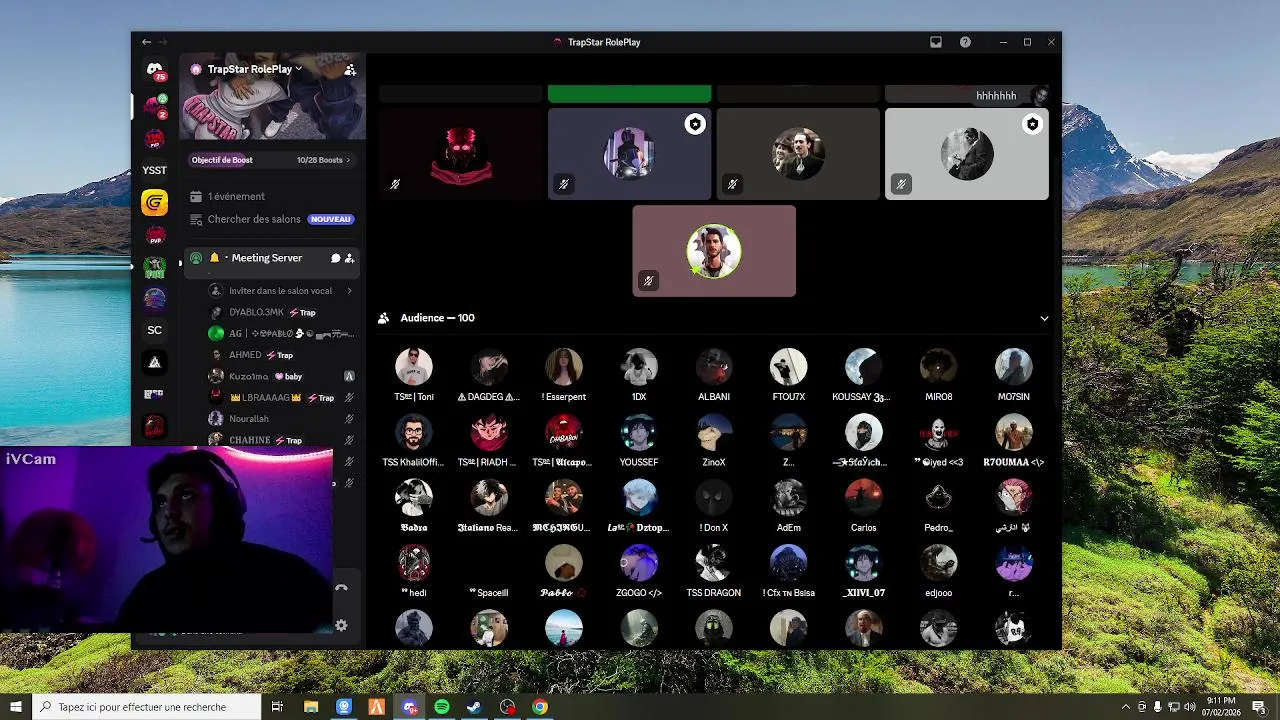Open audience member MO7SIN avatar
Screen dimensions: 1280x720
(1013, 367)
